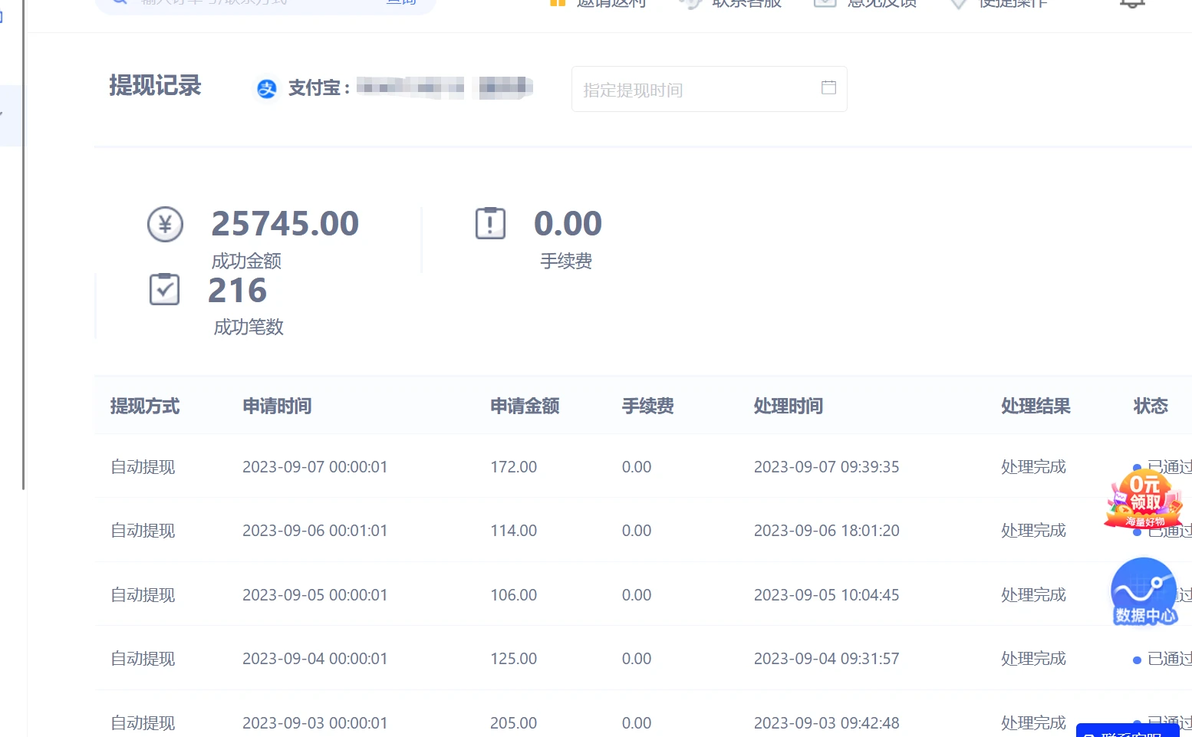
Task: Click the 状态 column header
Action: coord(1150,406)
